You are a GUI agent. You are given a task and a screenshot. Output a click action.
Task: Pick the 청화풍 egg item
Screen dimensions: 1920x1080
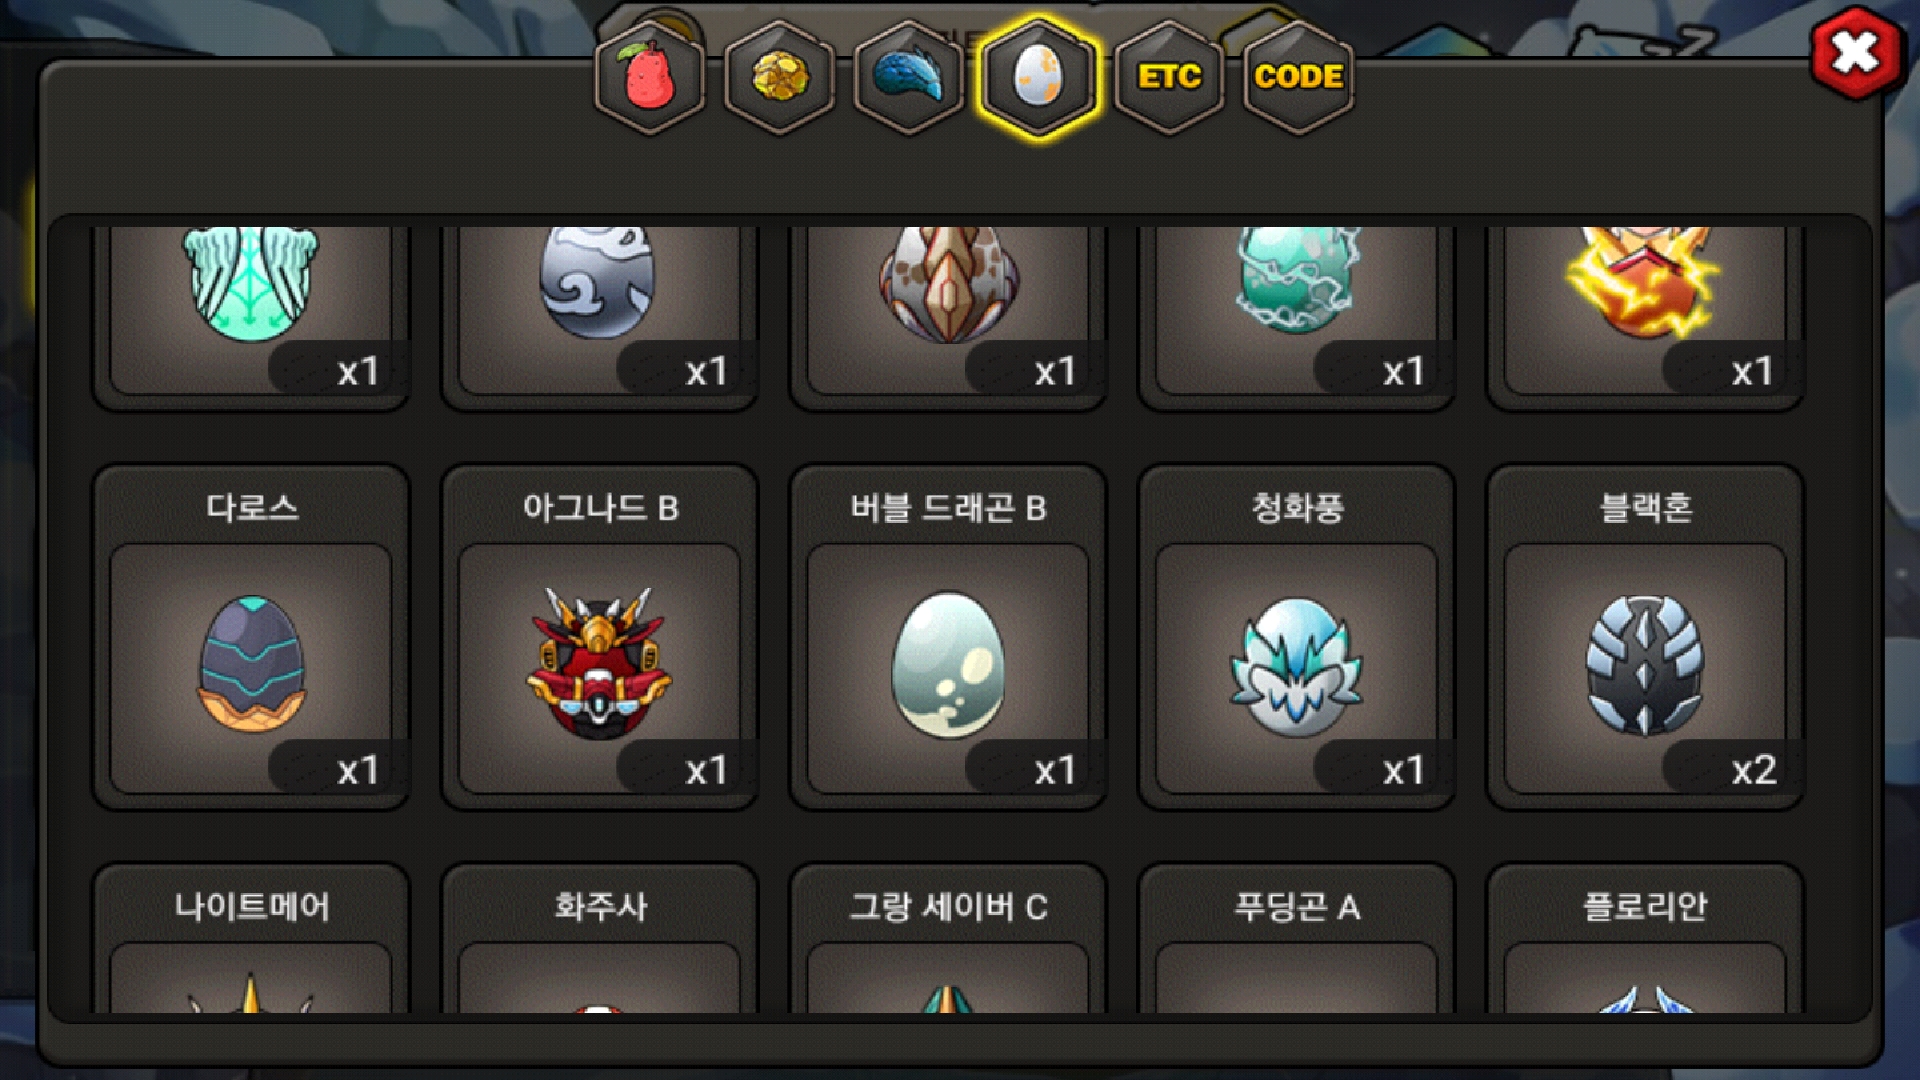(1297, 637)
